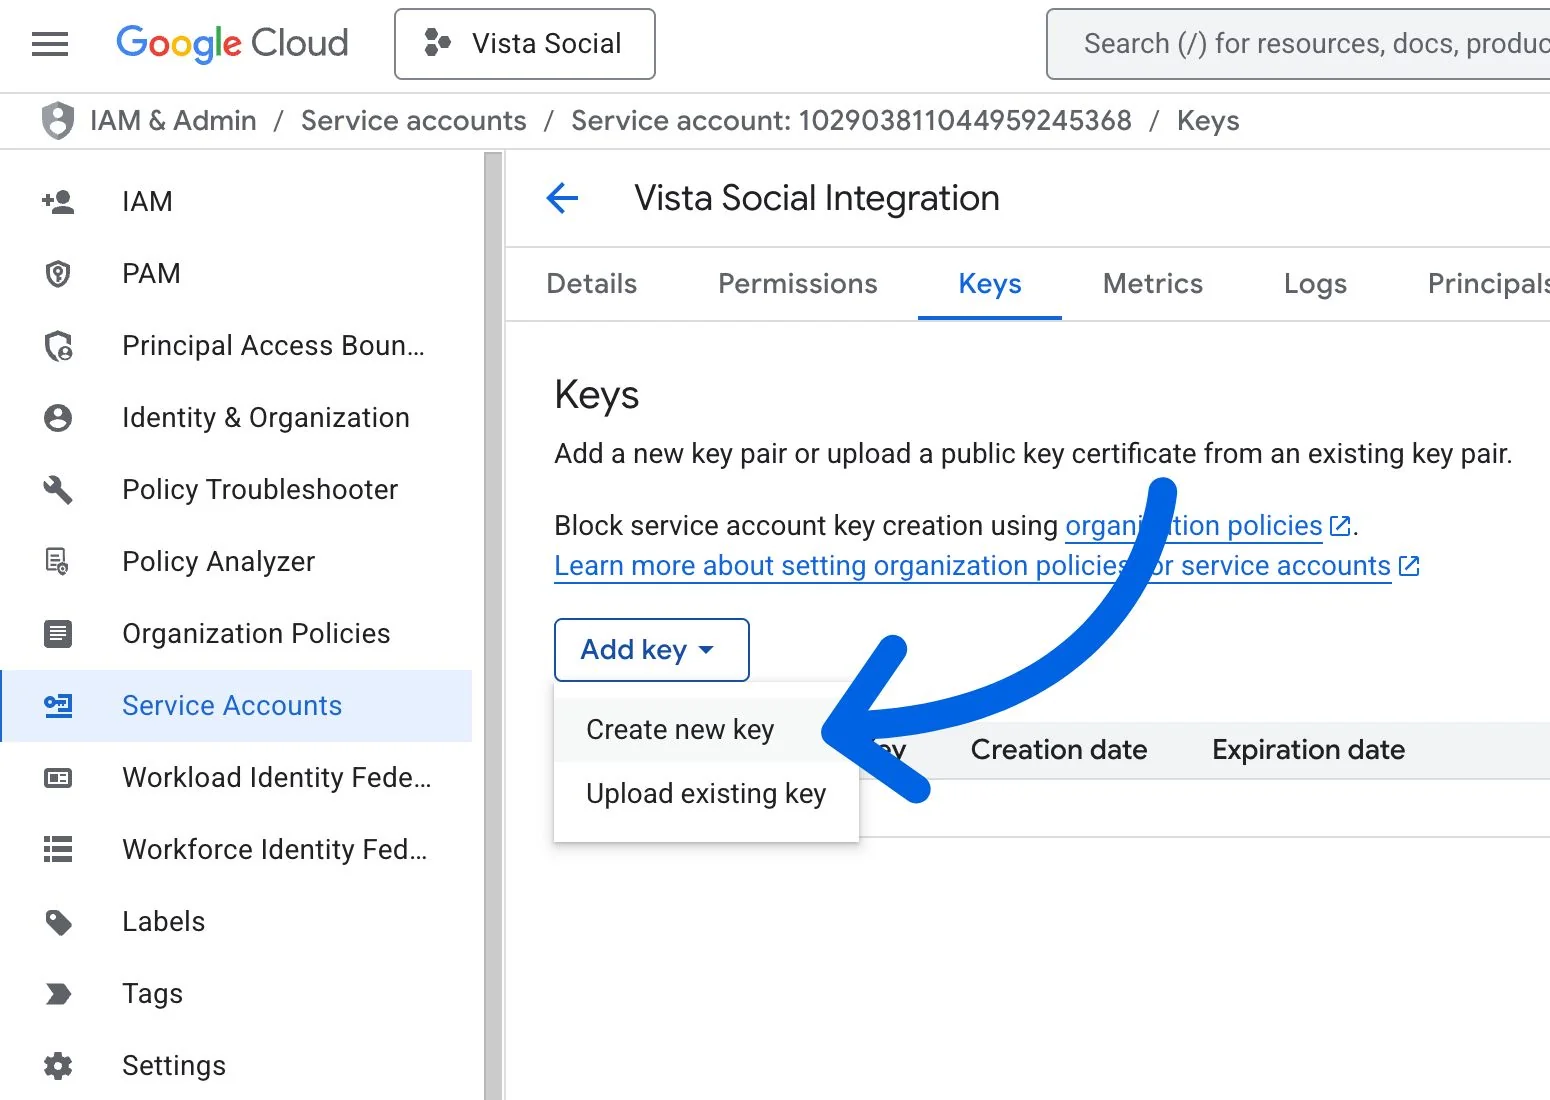Open Workload Identity Federation sidebar item

tap(236, 778)
